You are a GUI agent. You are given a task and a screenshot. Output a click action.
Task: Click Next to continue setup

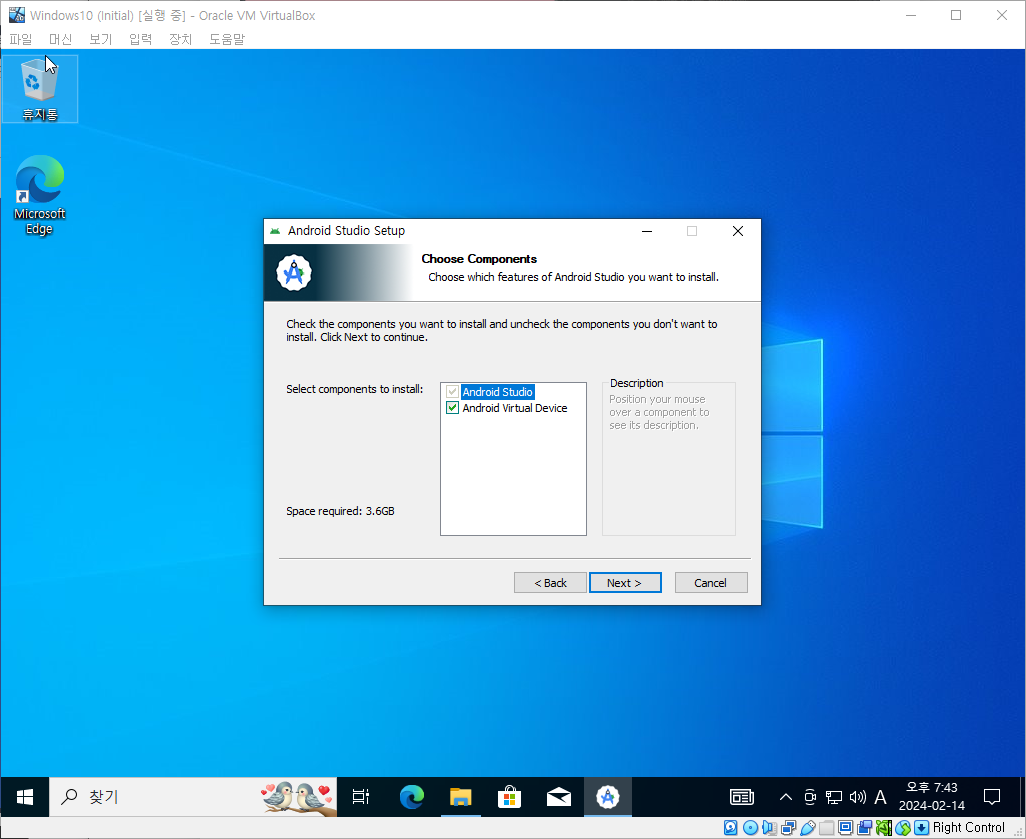pos(625,582)
